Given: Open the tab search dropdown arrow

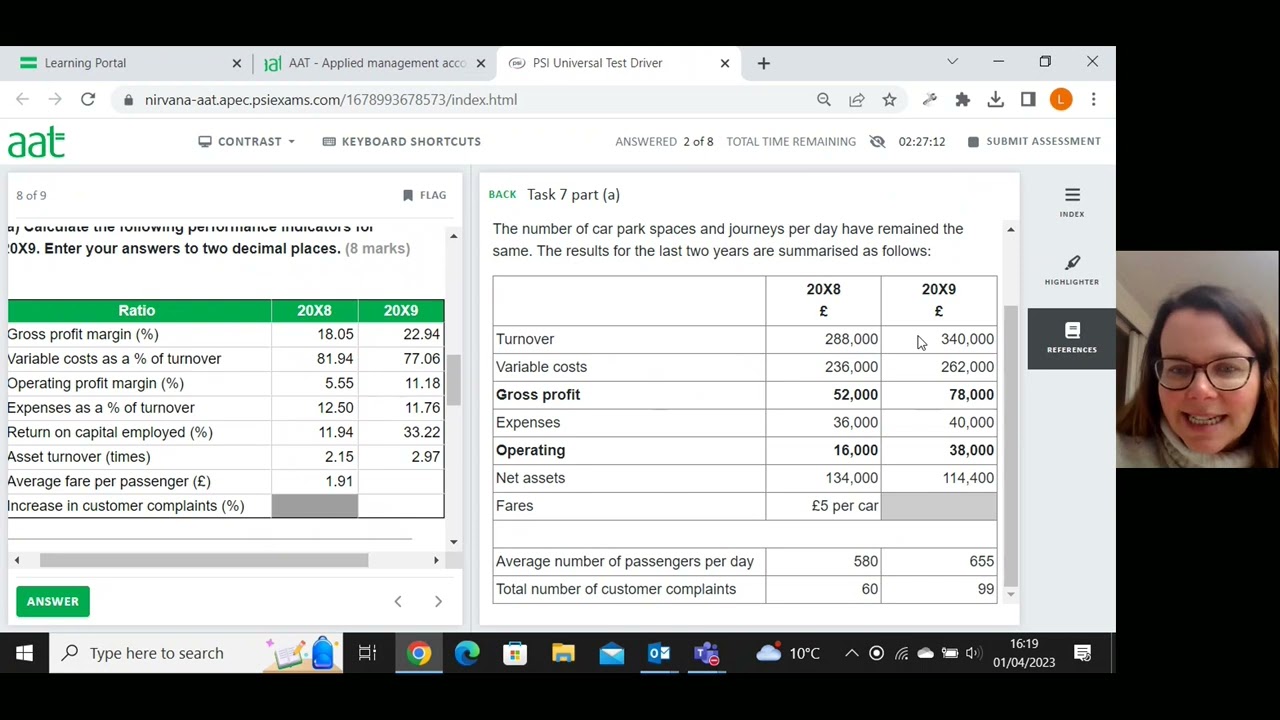Looking at the screenshot, I should pos(952,62).
